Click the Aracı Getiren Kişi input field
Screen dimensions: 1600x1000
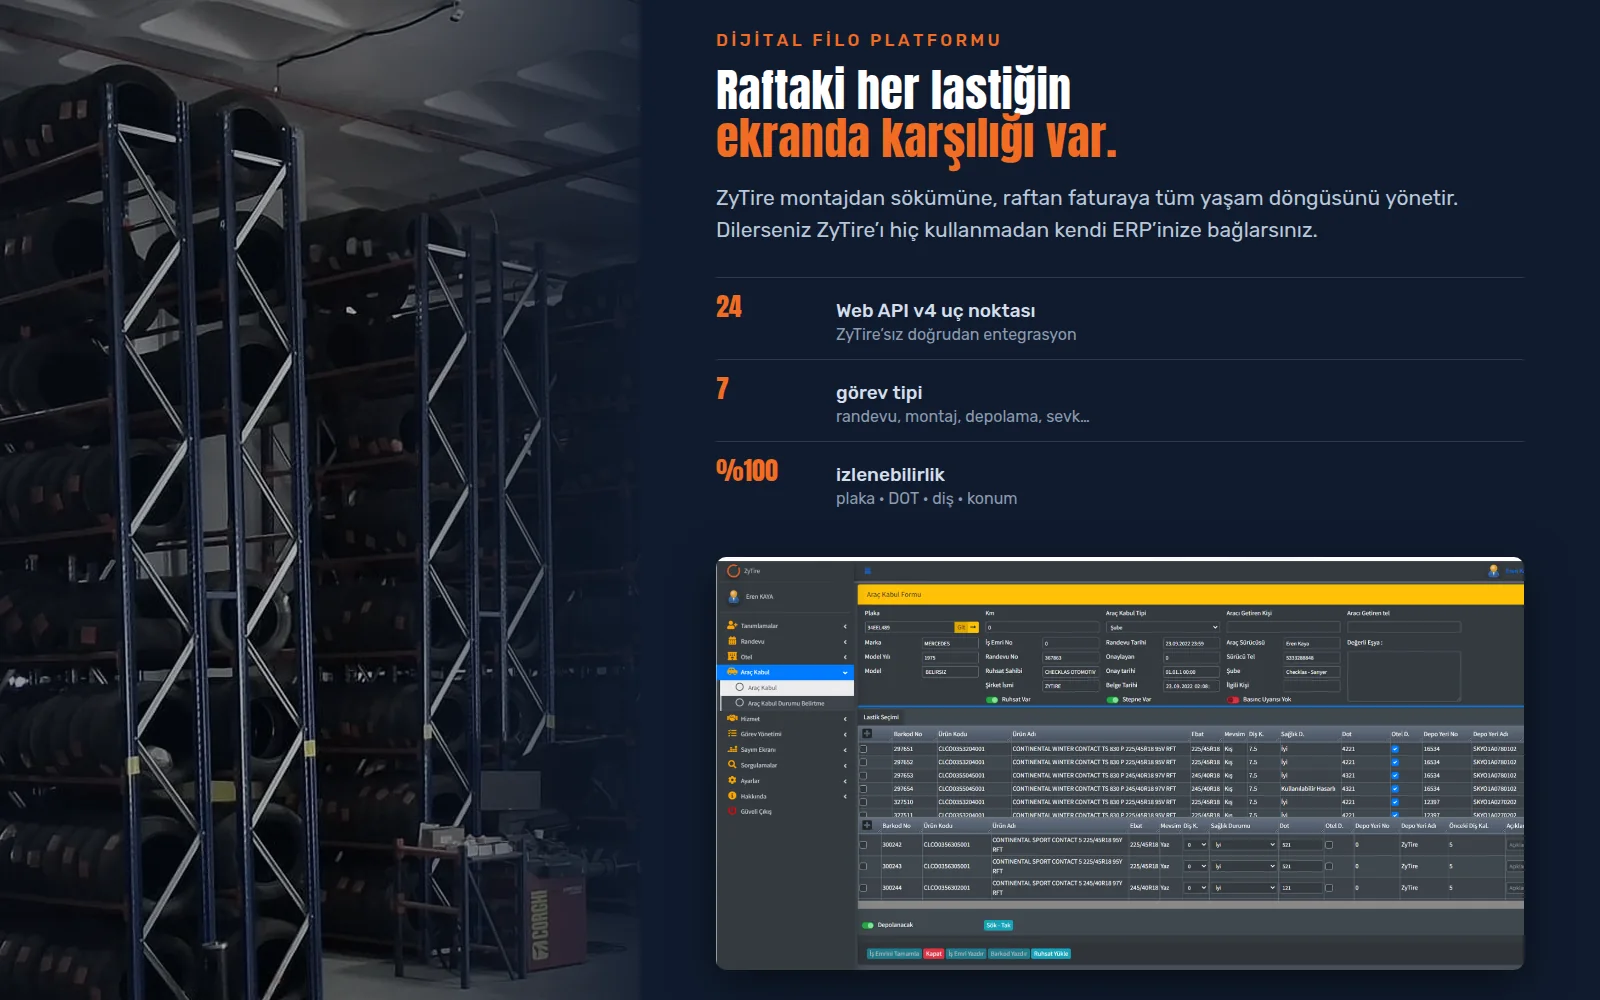pyautogui.click(x=1283, y=627)
